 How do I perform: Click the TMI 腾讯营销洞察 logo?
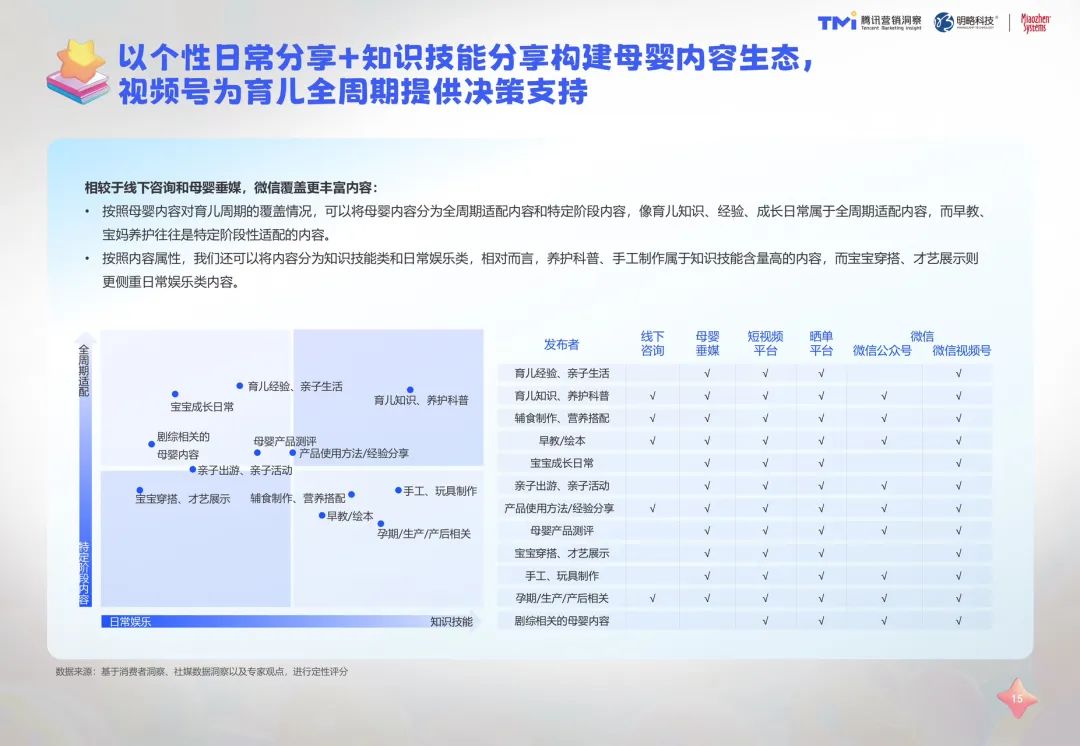point(869,22)
